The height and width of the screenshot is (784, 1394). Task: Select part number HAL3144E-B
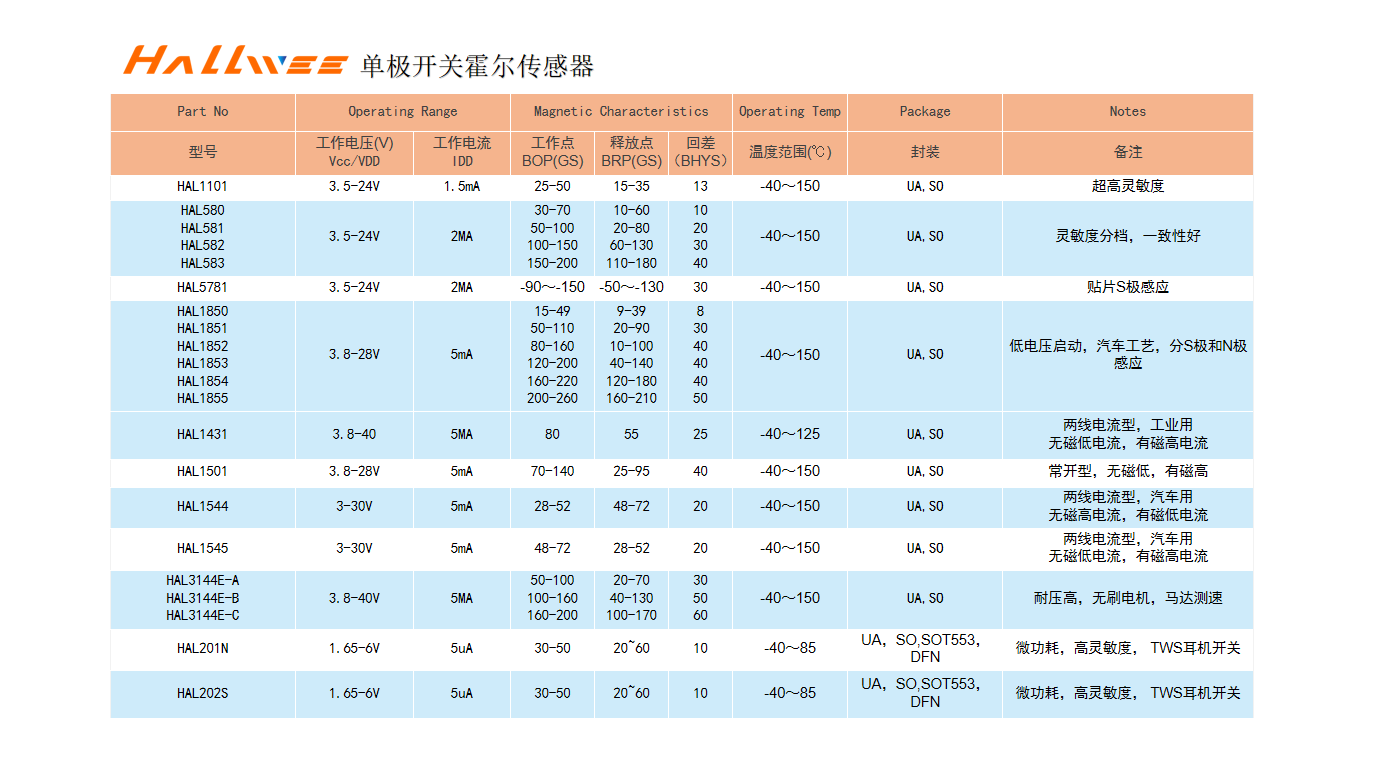tap(203, 599)
